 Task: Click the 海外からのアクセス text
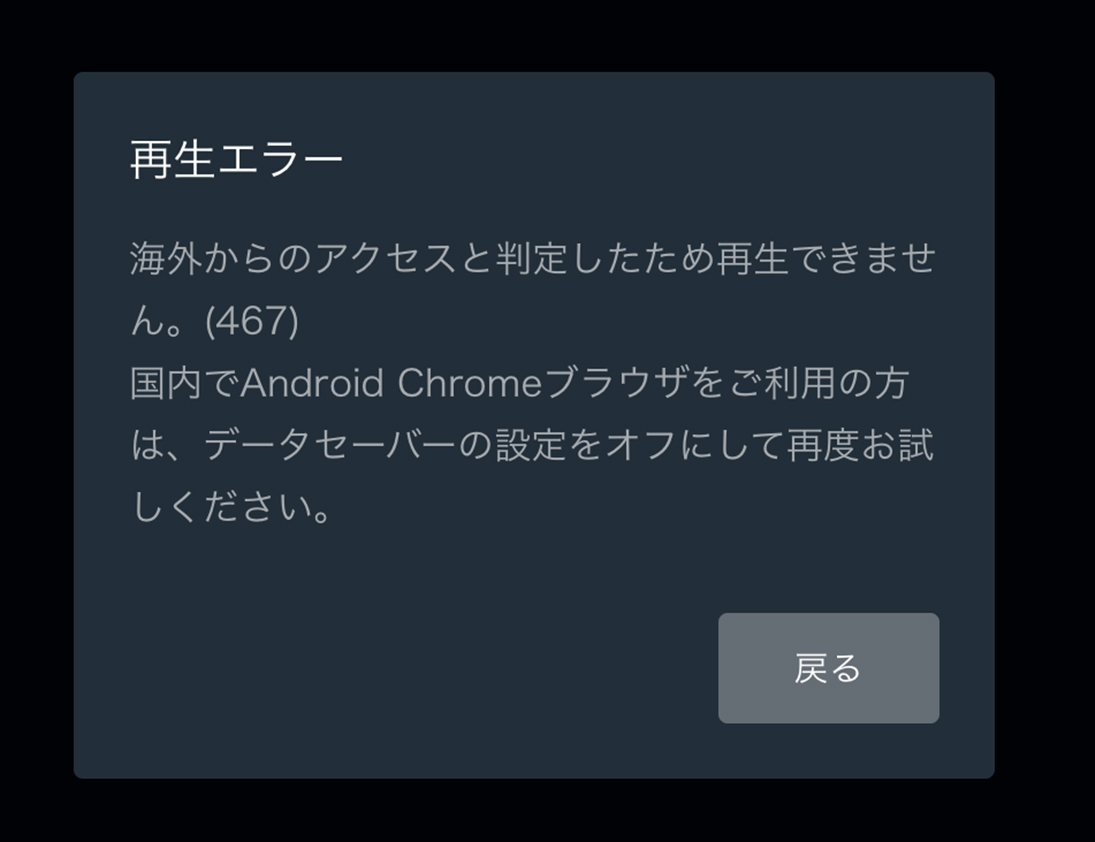(x=293, y=258)
